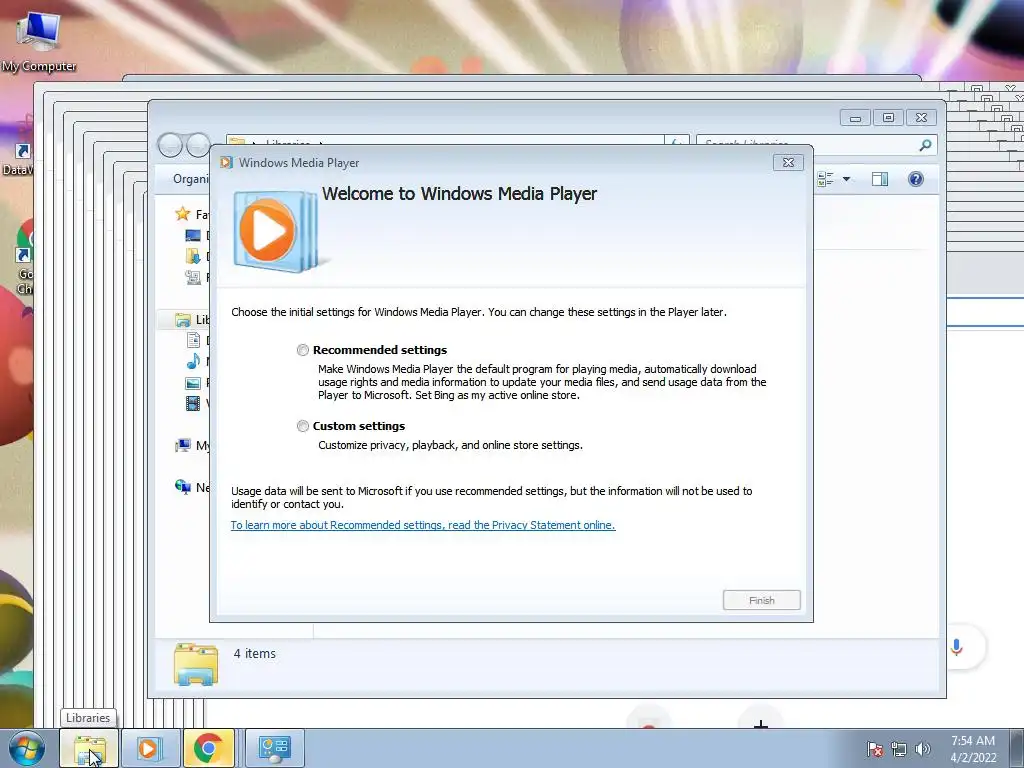Open the network status tray icon
Viewport: 1024px width, 768px height.
pyautogui.click(x=899, y=749)
